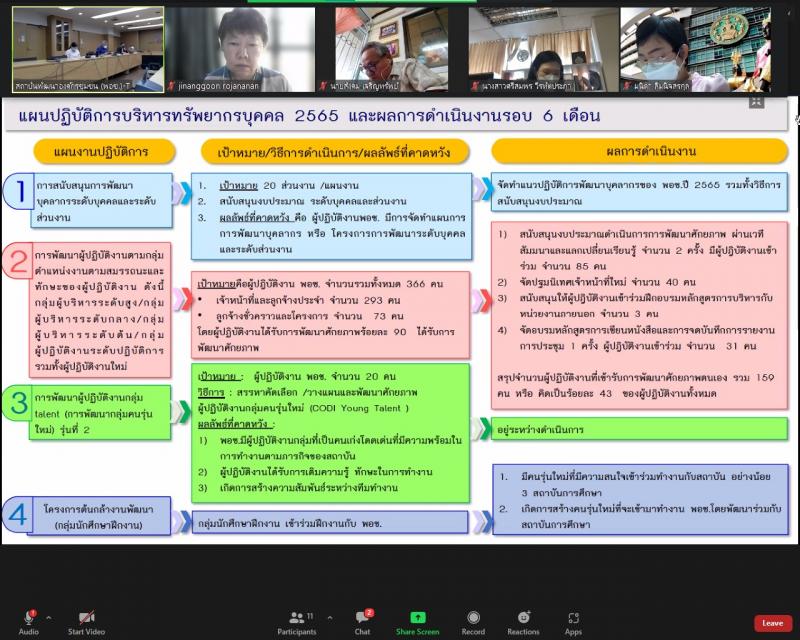800x640 pixels.
Task: Click the red number 2 badge on the slide
Action: 18,261
